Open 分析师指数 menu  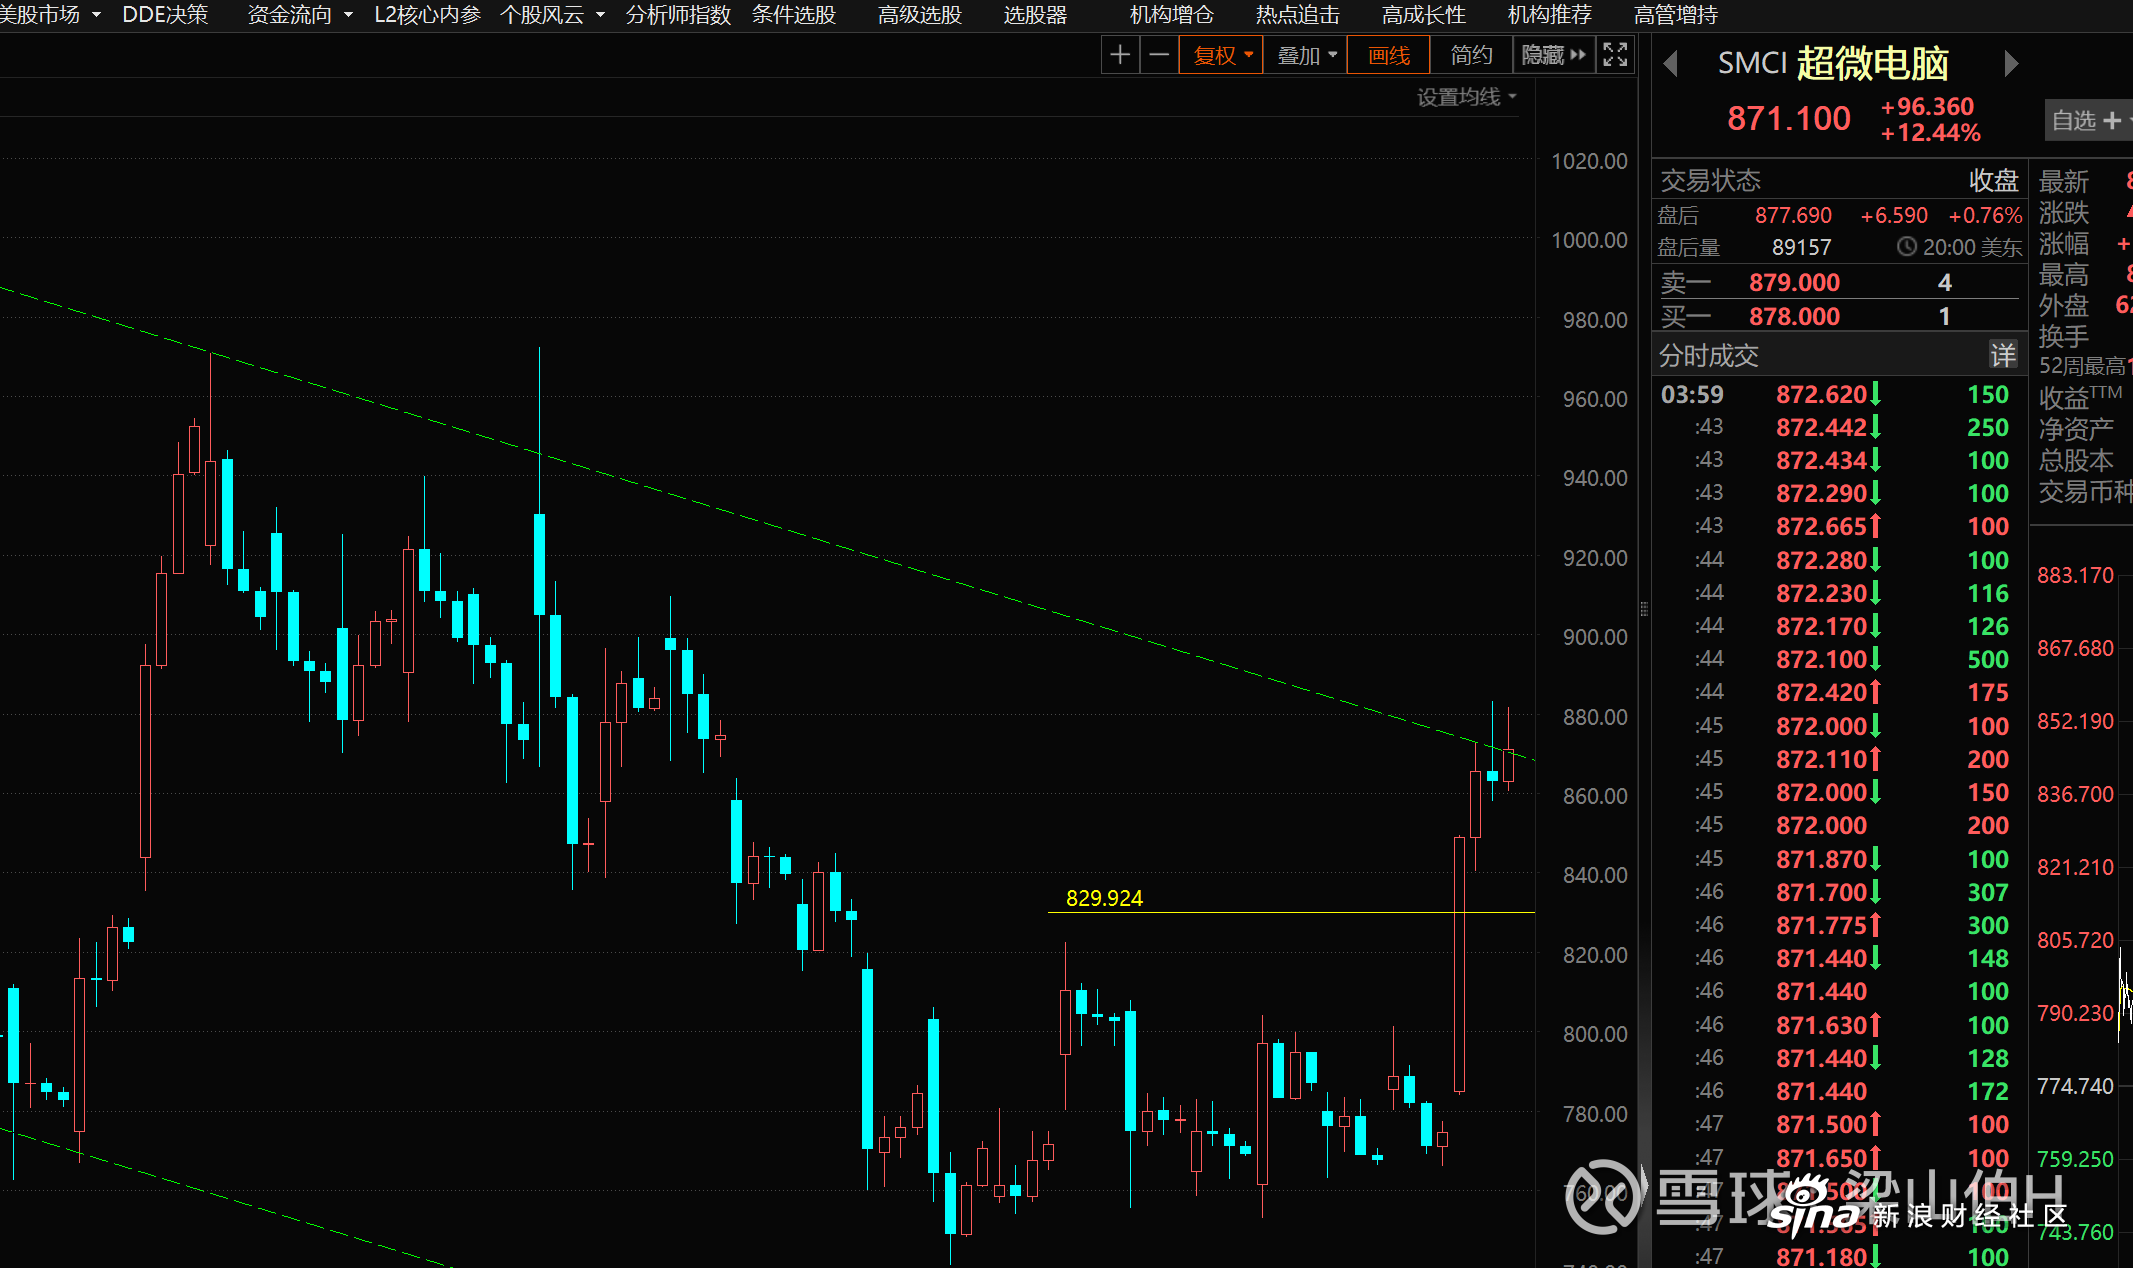pyautogui.click(x=678, y=15)
